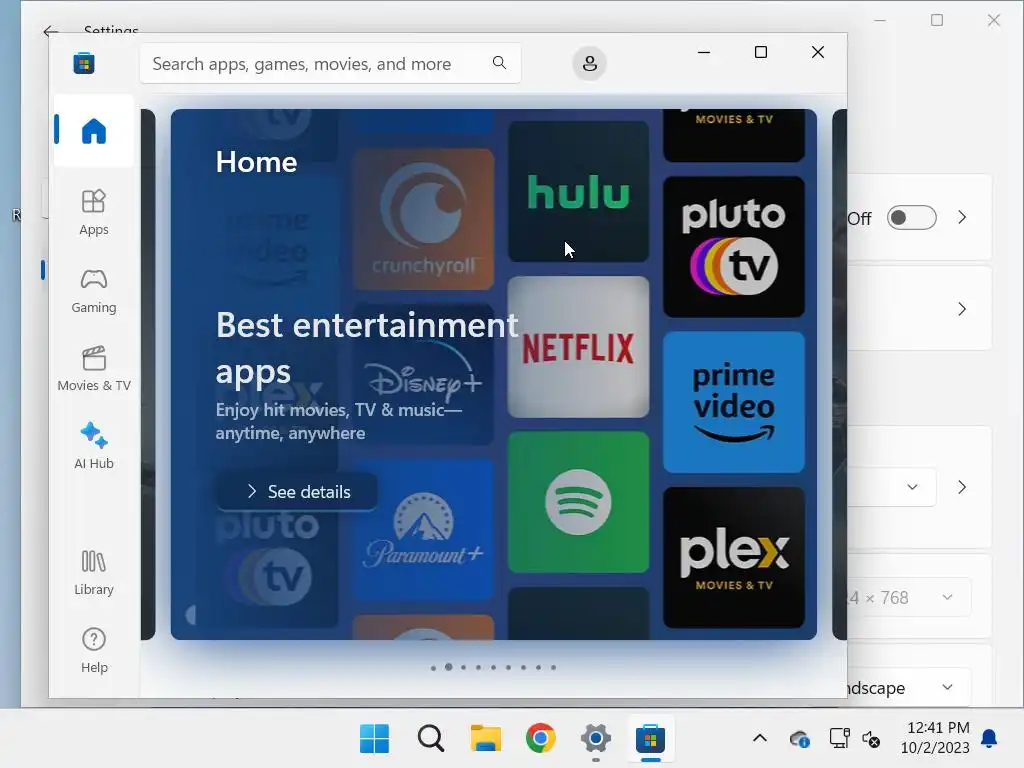Expand the second Settings row chevron
Viewport: 1024px width, 768px height.
click(x=962, y=309)
